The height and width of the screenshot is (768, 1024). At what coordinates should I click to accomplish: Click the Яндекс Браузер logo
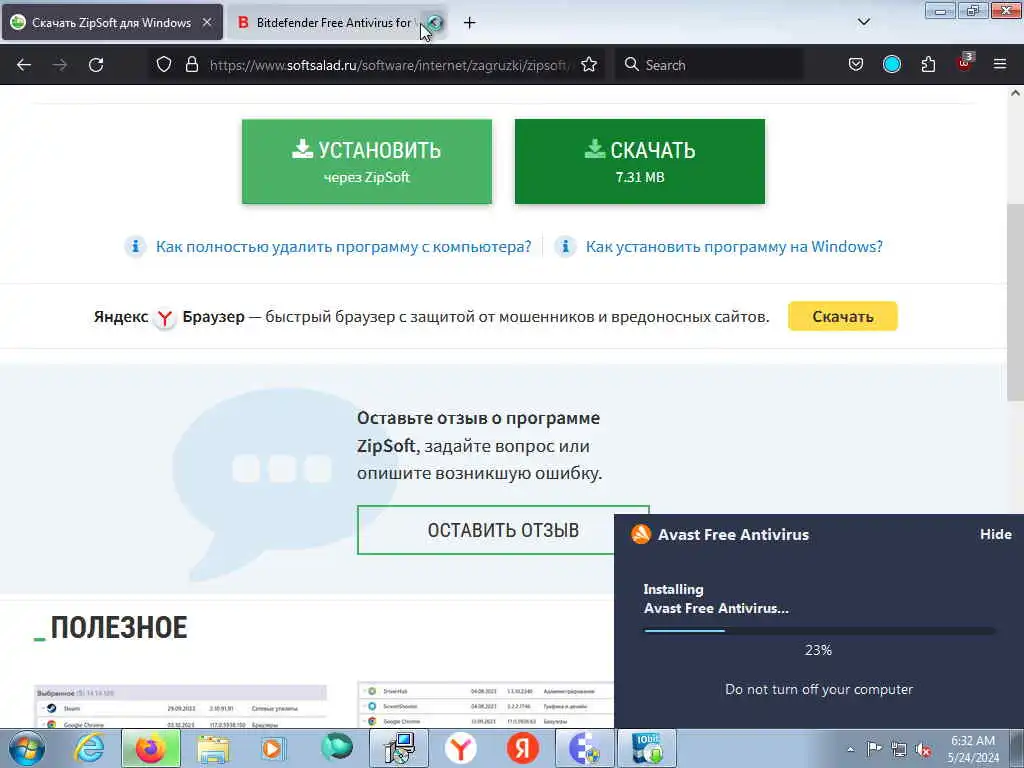pos(165,317)
